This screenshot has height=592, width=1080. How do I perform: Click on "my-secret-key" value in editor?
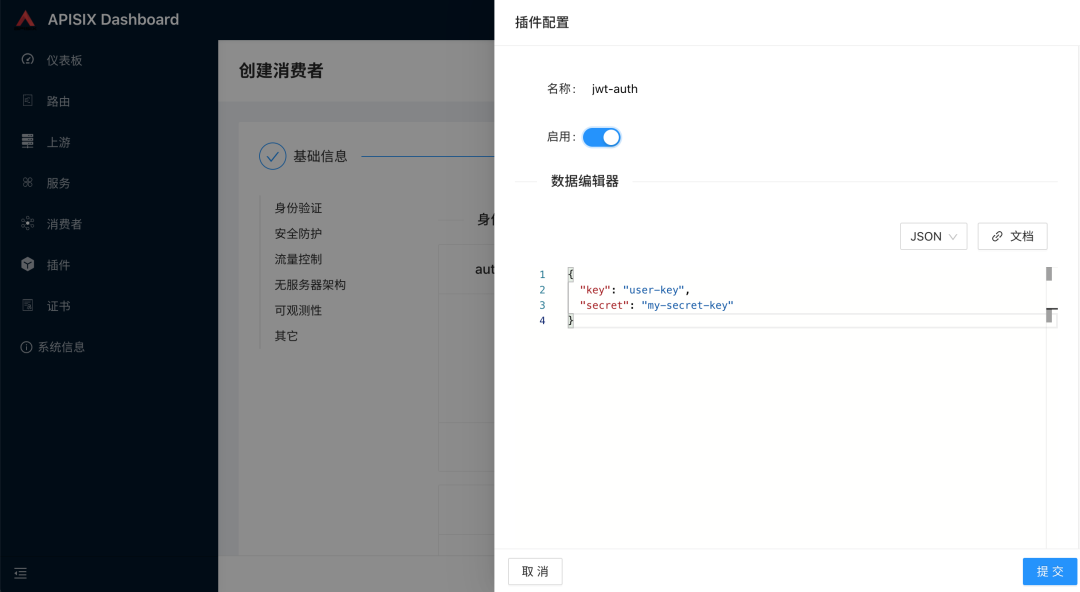click(687, 305)
